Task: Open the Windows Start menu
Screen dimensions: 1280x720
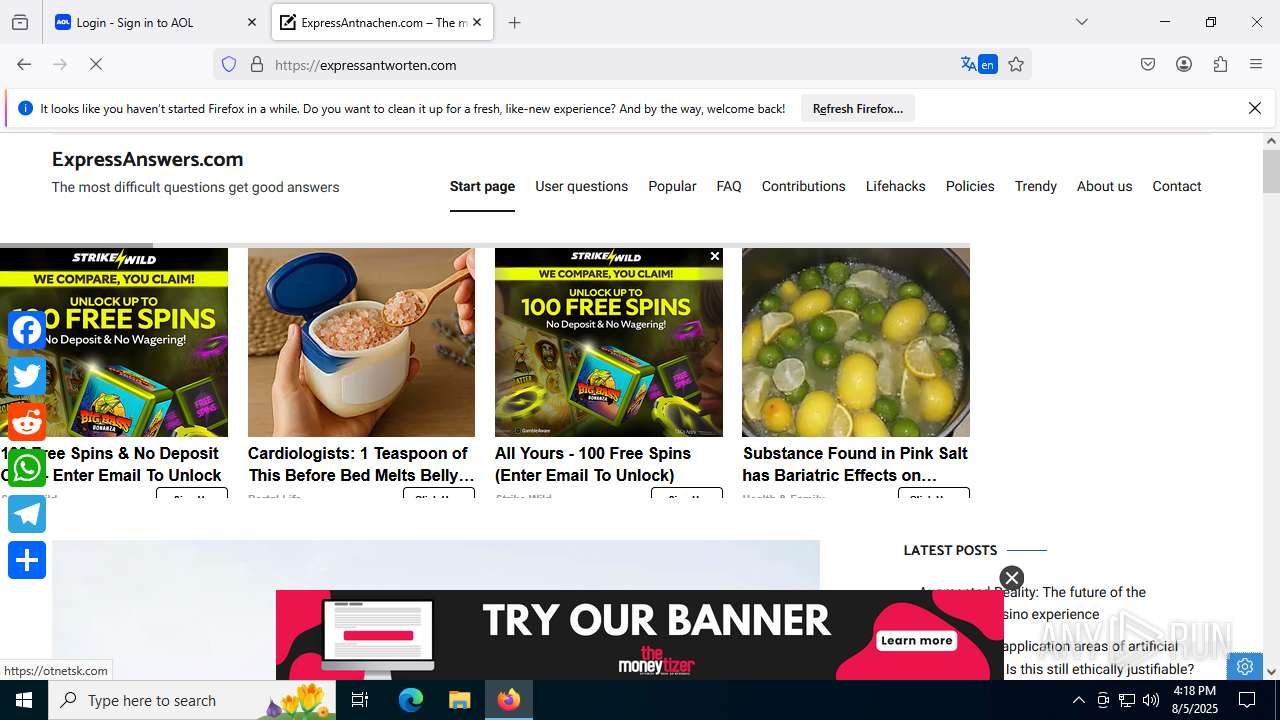Action: (24, 700)
